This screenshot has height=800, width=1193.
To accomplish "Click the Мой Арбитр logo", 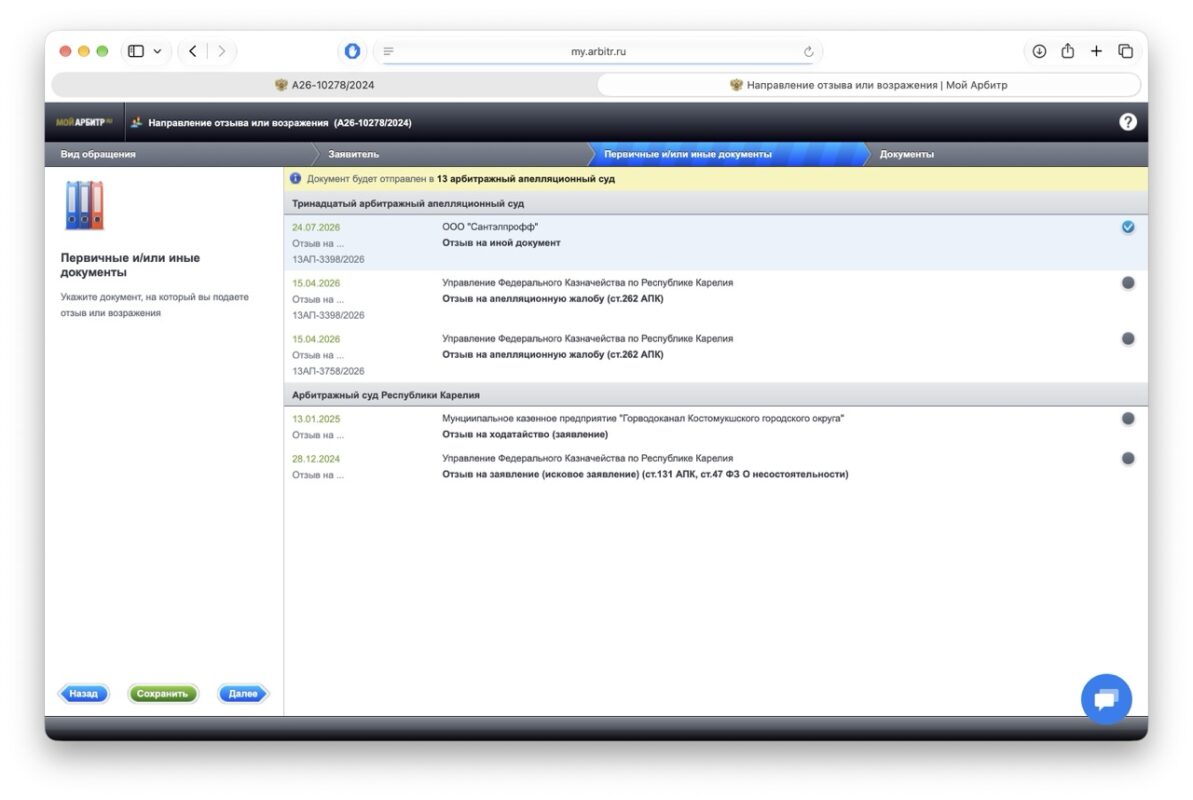I will click(84, 123).
